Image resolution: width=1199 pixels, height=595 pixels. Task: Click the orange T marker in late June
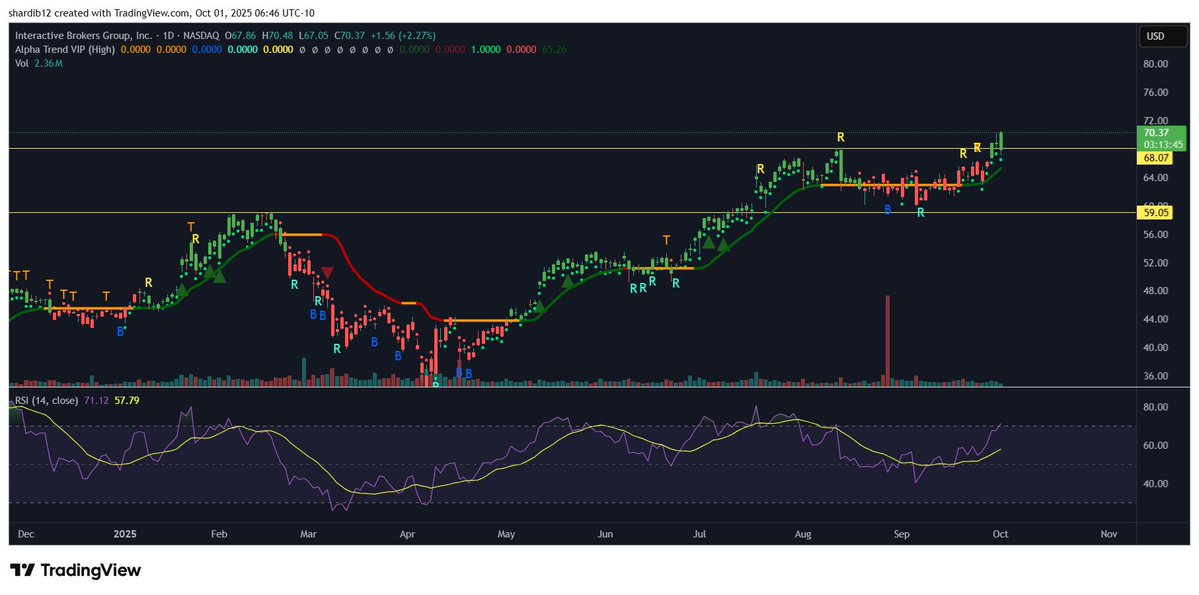pos(666,240)
